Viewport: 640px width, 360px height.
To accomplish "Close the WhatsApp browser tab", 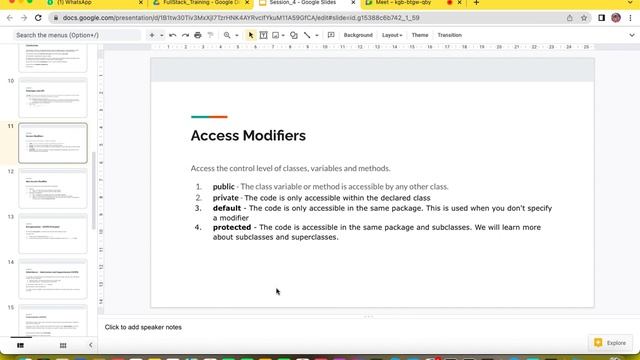I will 141,3.
